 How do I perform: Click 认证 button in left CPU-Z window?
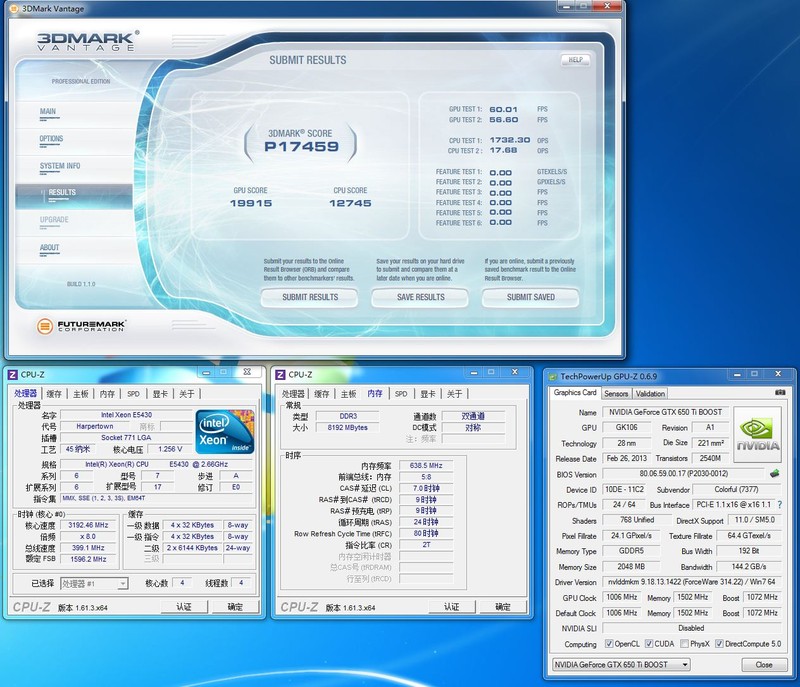point(184,606)
